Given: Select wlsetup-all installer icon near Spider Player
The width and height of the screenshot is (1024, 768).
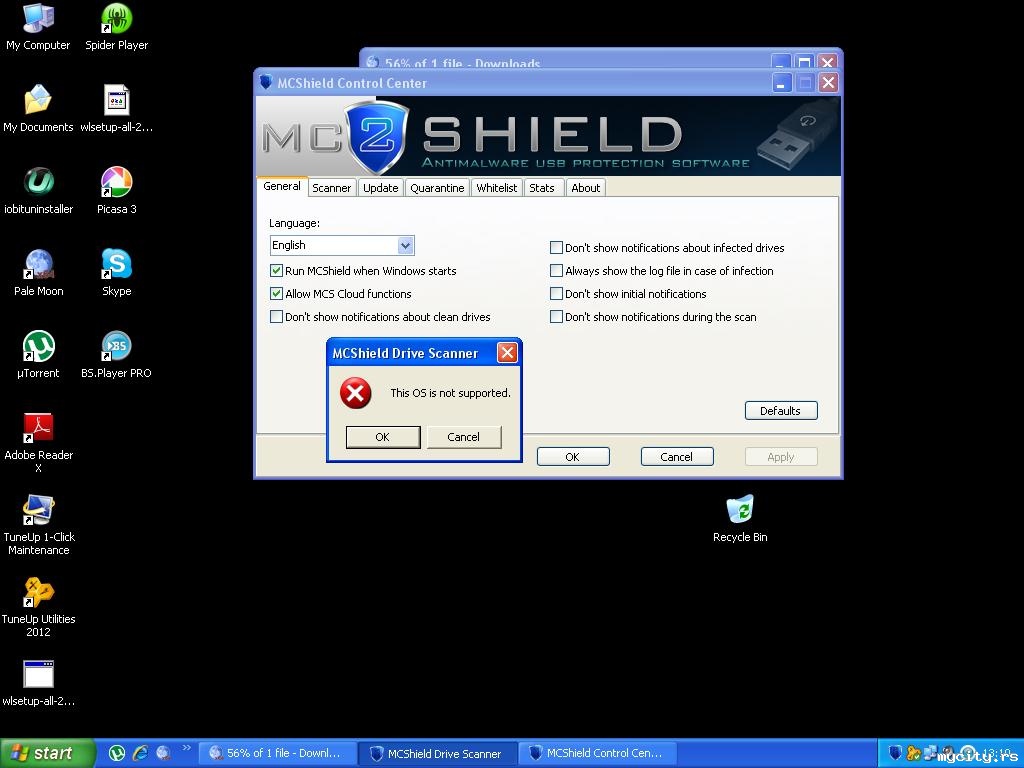Looking at the screenshot, I should click(116, 108).
